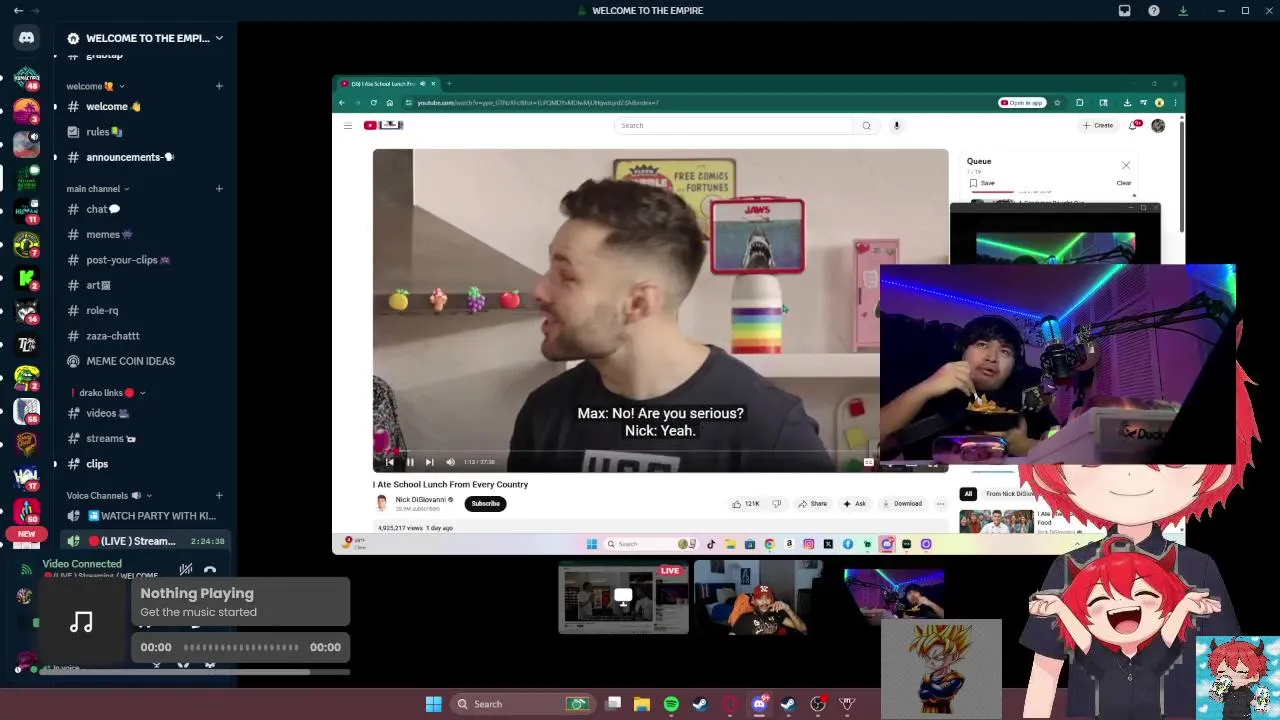Open Discord inbox in title bar
The height and width of the screenshot is (720, 1280).
[1124, 11]
